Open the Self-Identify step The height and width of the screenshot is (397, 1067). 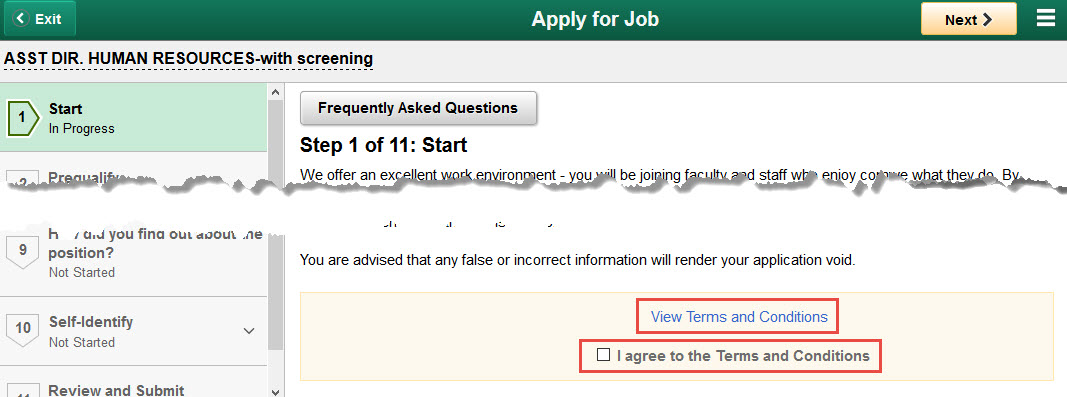tap(133, 331)
